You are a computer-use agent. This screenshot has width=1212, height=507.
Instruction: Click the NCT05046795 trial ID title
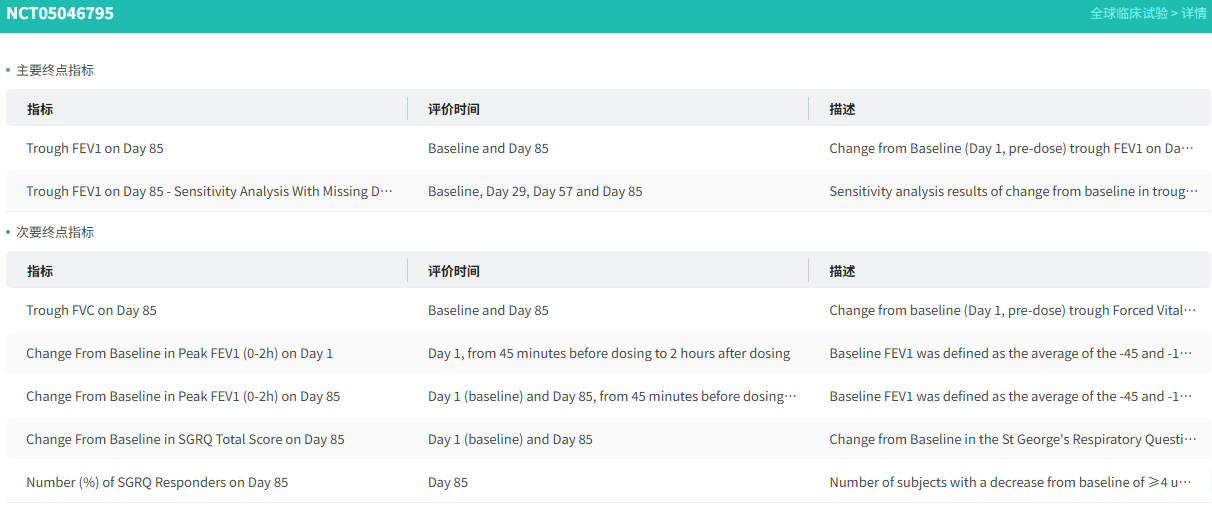pyautogui.click(x=60, y=14)
